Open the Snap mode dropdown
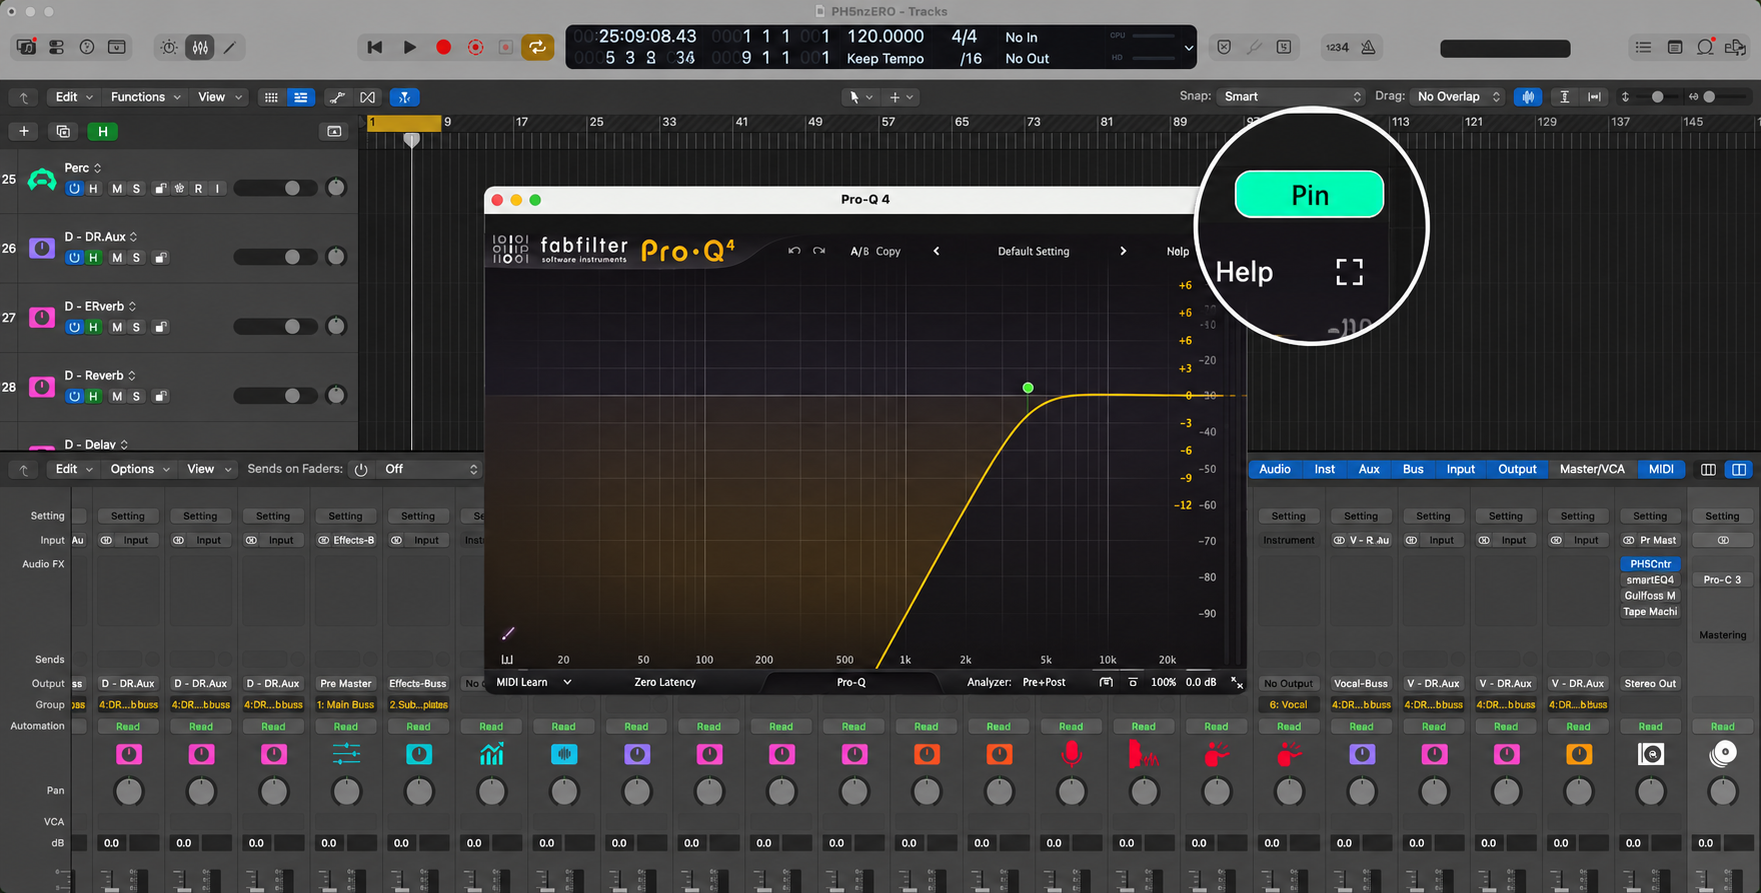This screenshot has height=893, width=1761. tap(1291, 97)
